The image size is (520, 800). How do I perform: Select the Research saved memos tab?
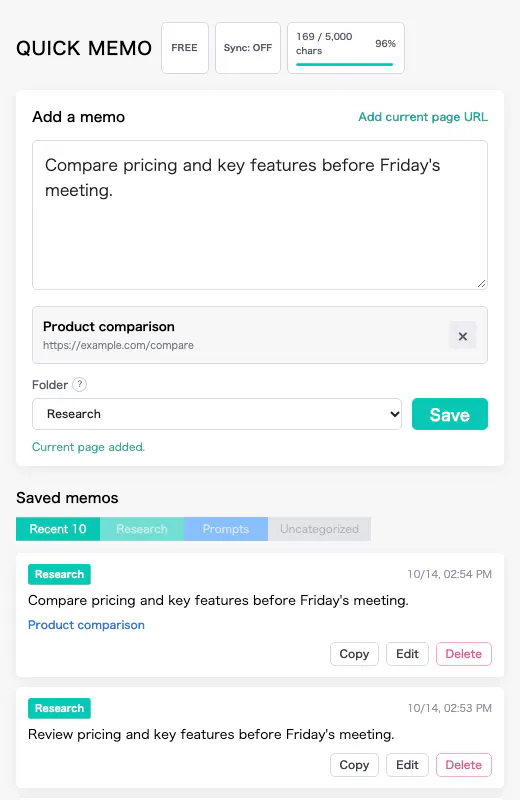point(142,529)
